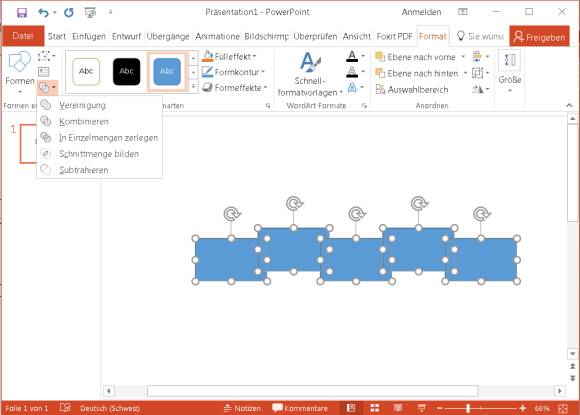Click the Redo icon in title bar
The height and width of the screenshot is (415, 580).
coord(69,13)
